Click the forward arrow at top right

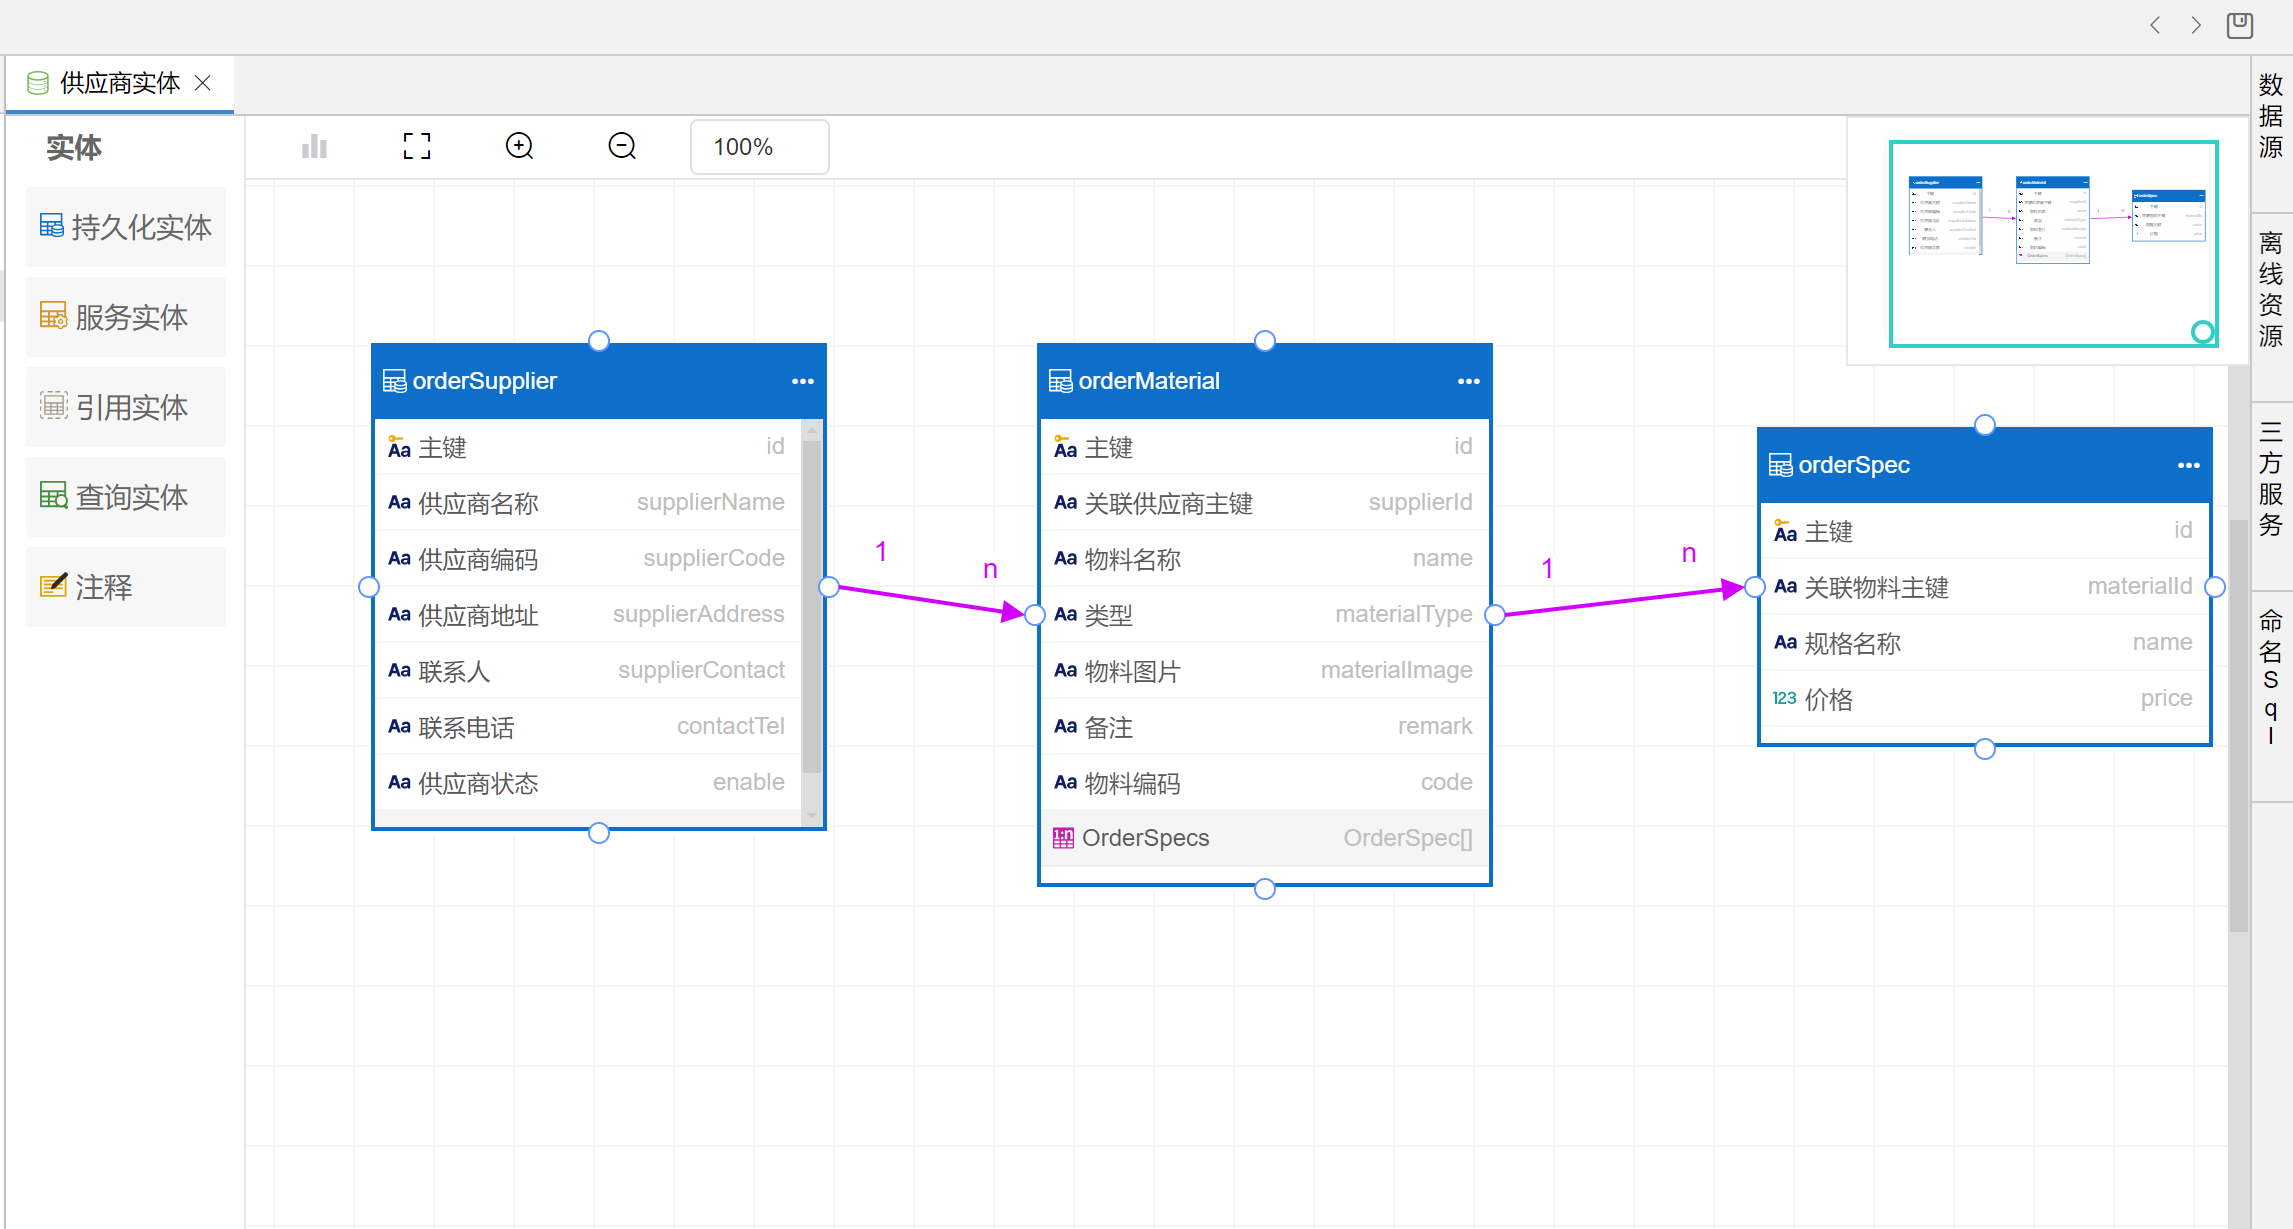2196,25
